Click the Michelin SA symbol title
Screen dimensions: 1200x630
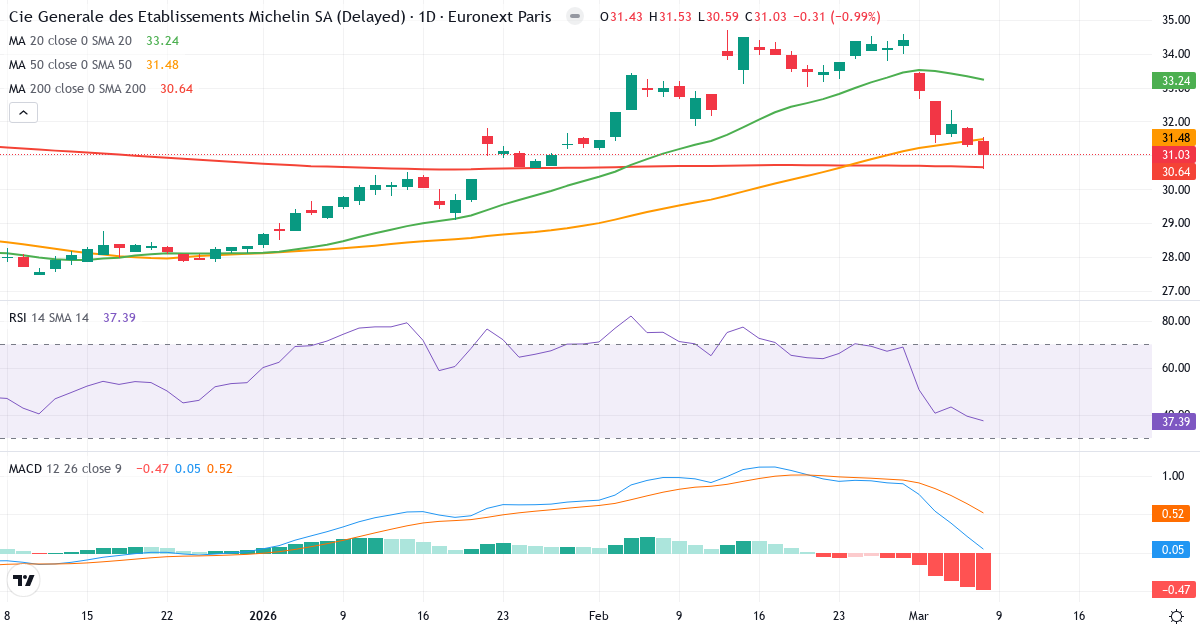coord(280,17)
